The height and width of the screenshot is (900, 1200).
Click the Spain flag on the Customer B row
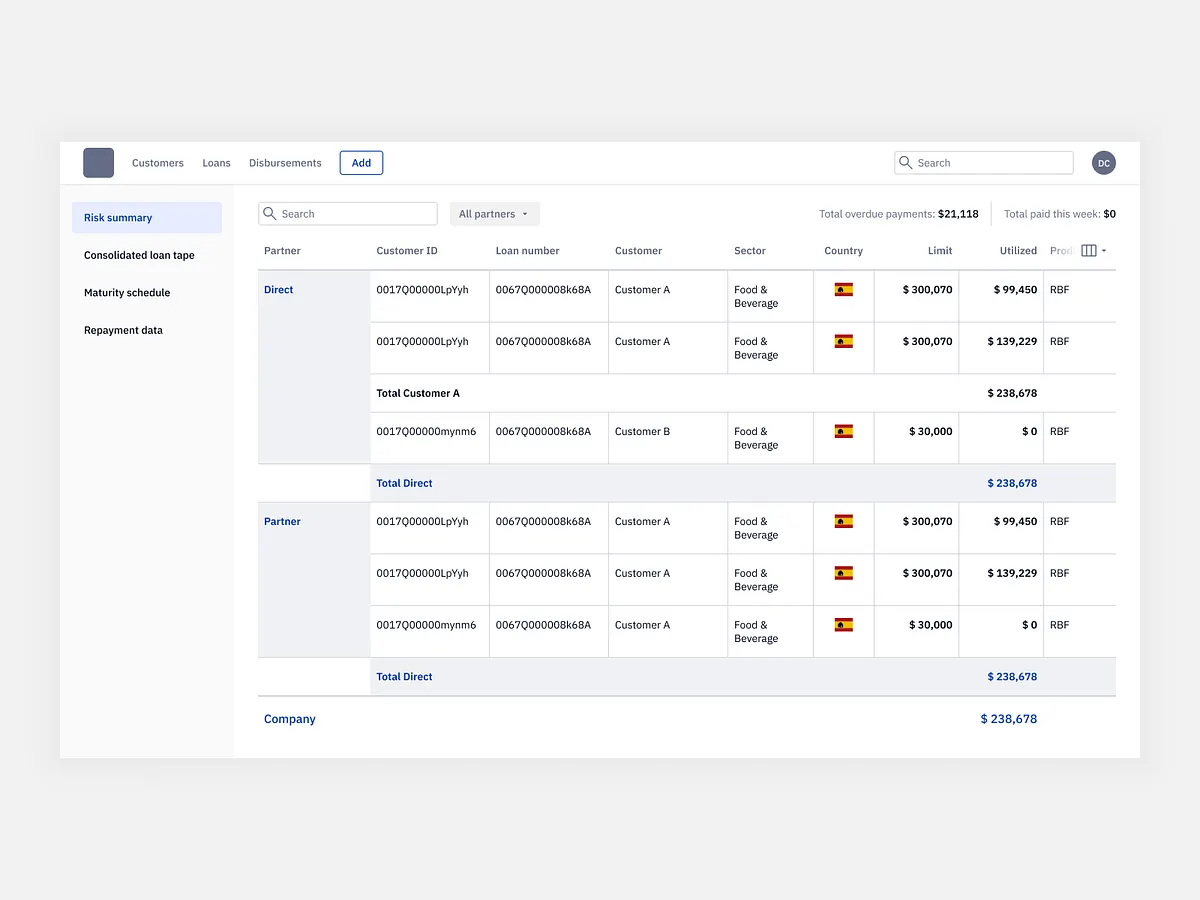tap(843, 431)
